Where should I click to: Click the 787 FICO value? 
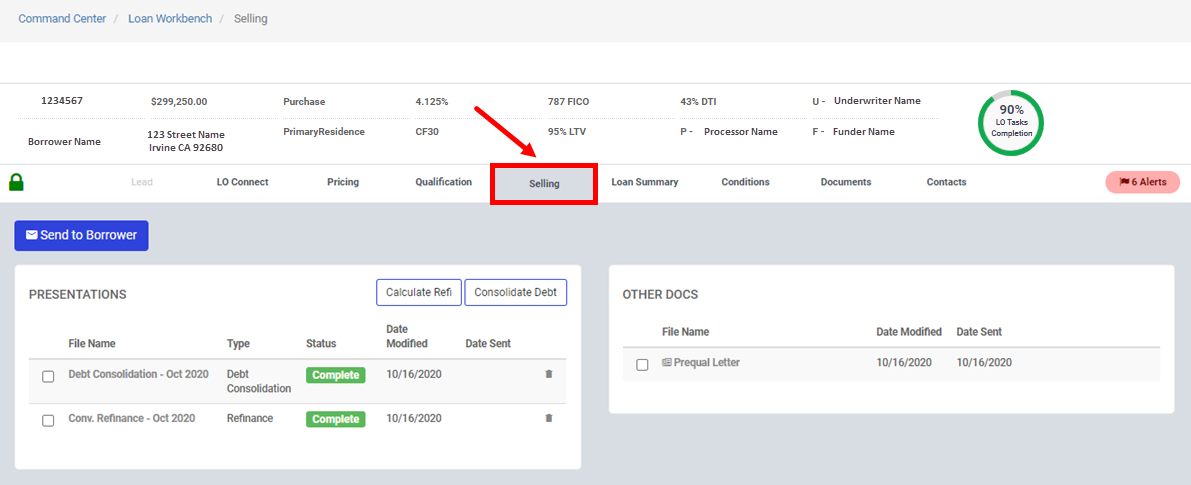tap(568, 102)
